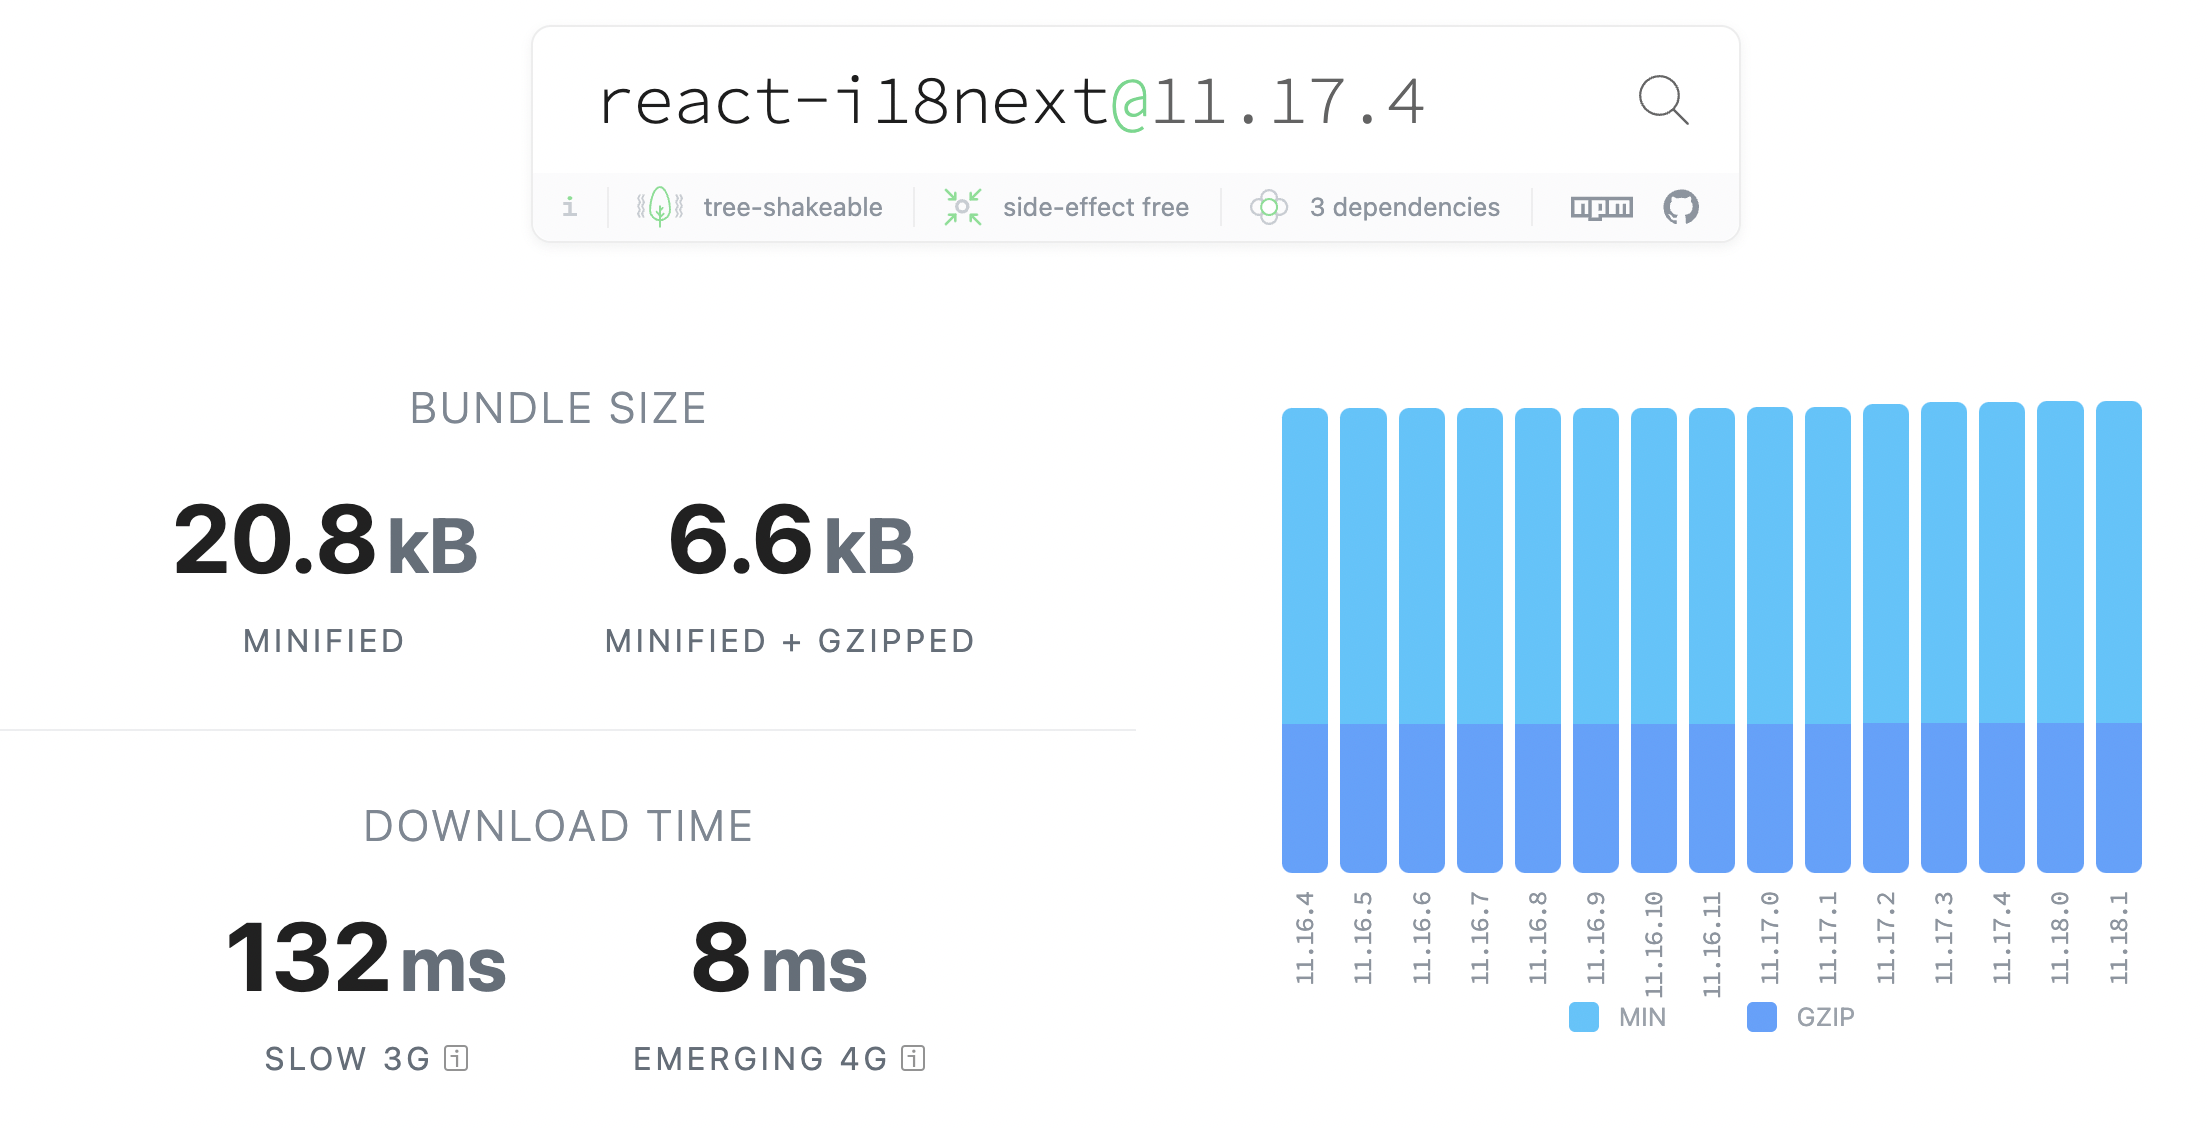Click the info icon next to EMERGING 4G

click(x=911, y=1058)
